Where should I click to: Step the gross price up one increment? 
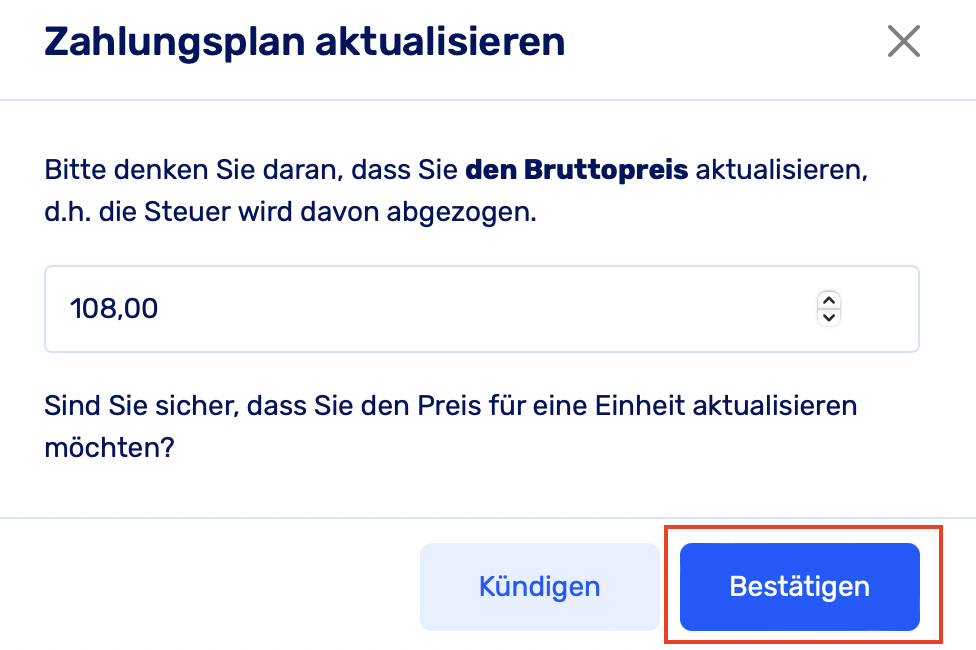[x=829, y=300]
